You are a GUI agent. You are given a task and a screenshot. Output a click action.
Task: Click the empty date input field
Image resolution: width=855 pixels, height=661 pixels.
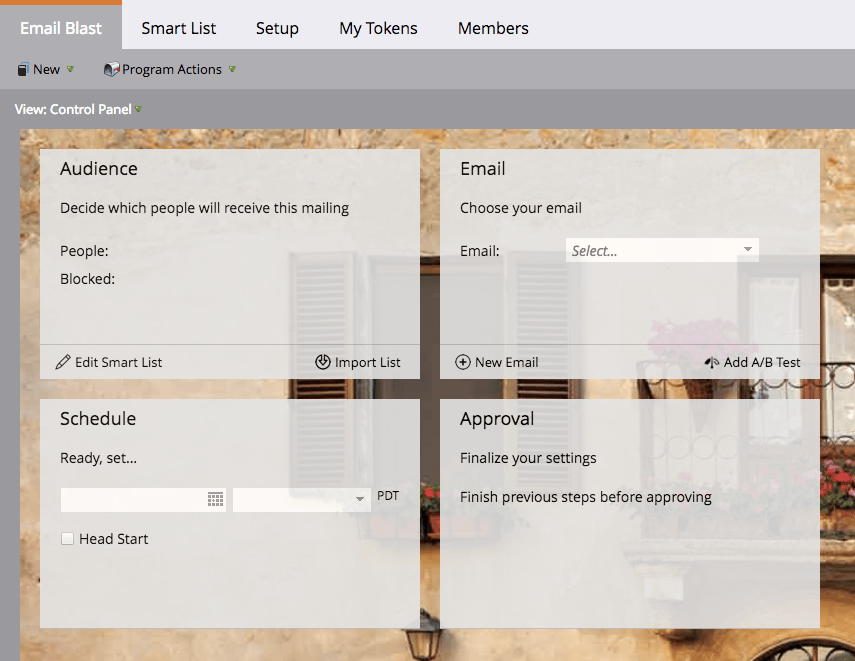[130, 499]
